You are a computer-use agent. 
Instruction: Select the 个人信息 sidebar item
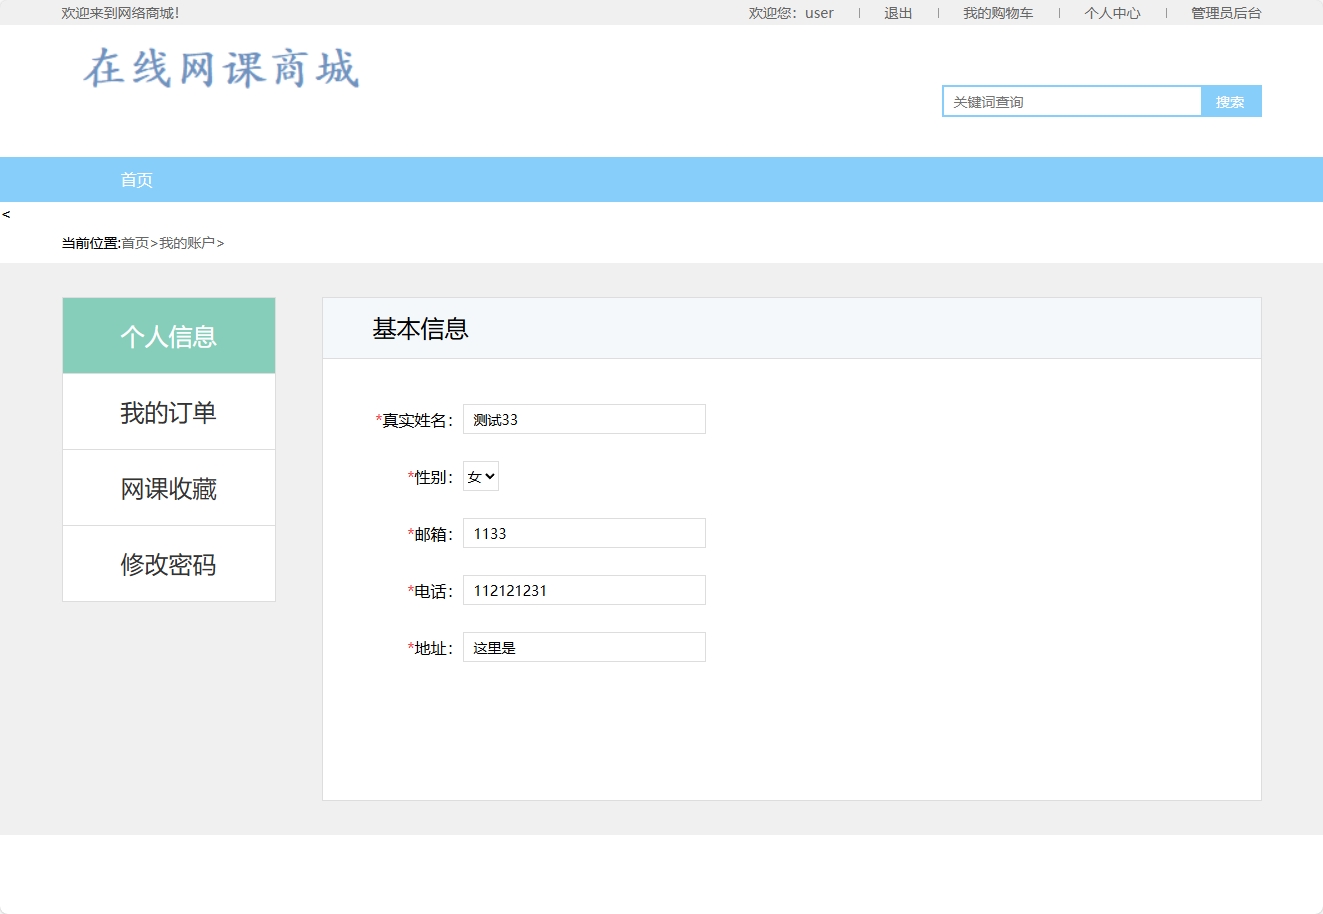tap(168, 335)
